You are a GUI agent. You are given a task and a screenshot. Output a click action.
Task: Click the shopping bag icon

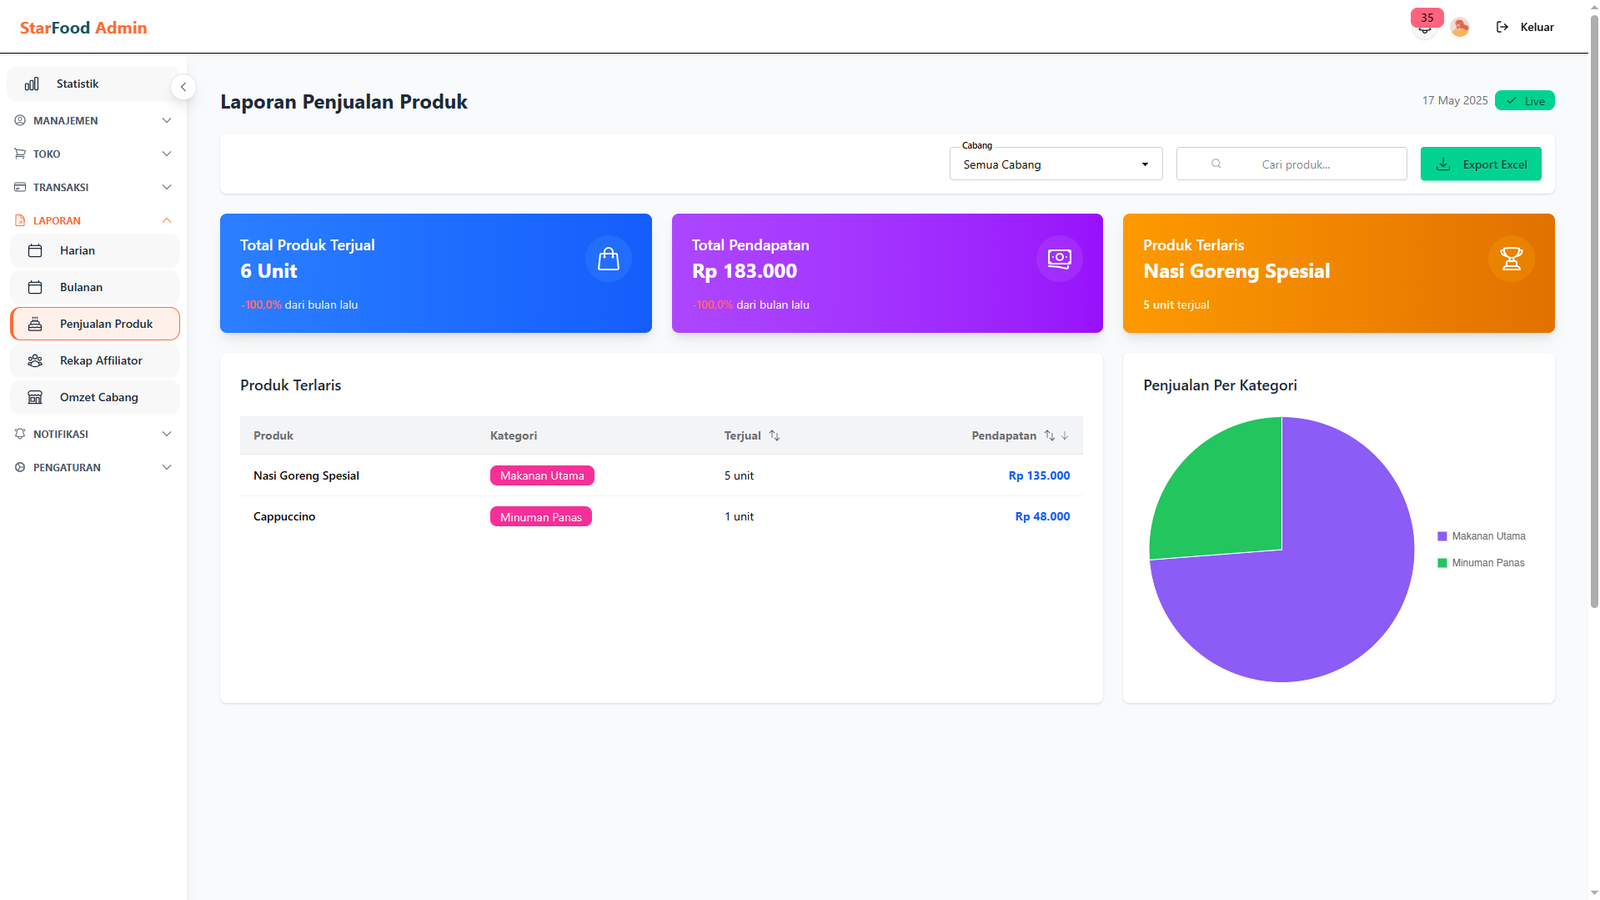[x=608, y=259]
